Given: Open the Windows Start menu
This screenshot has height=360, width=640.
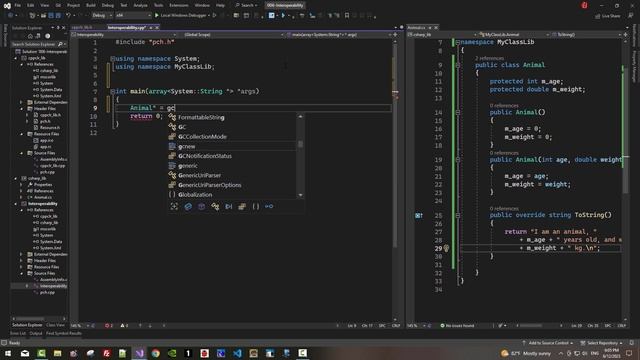Looking at the screenshot, I should click(x=8, y=353).
